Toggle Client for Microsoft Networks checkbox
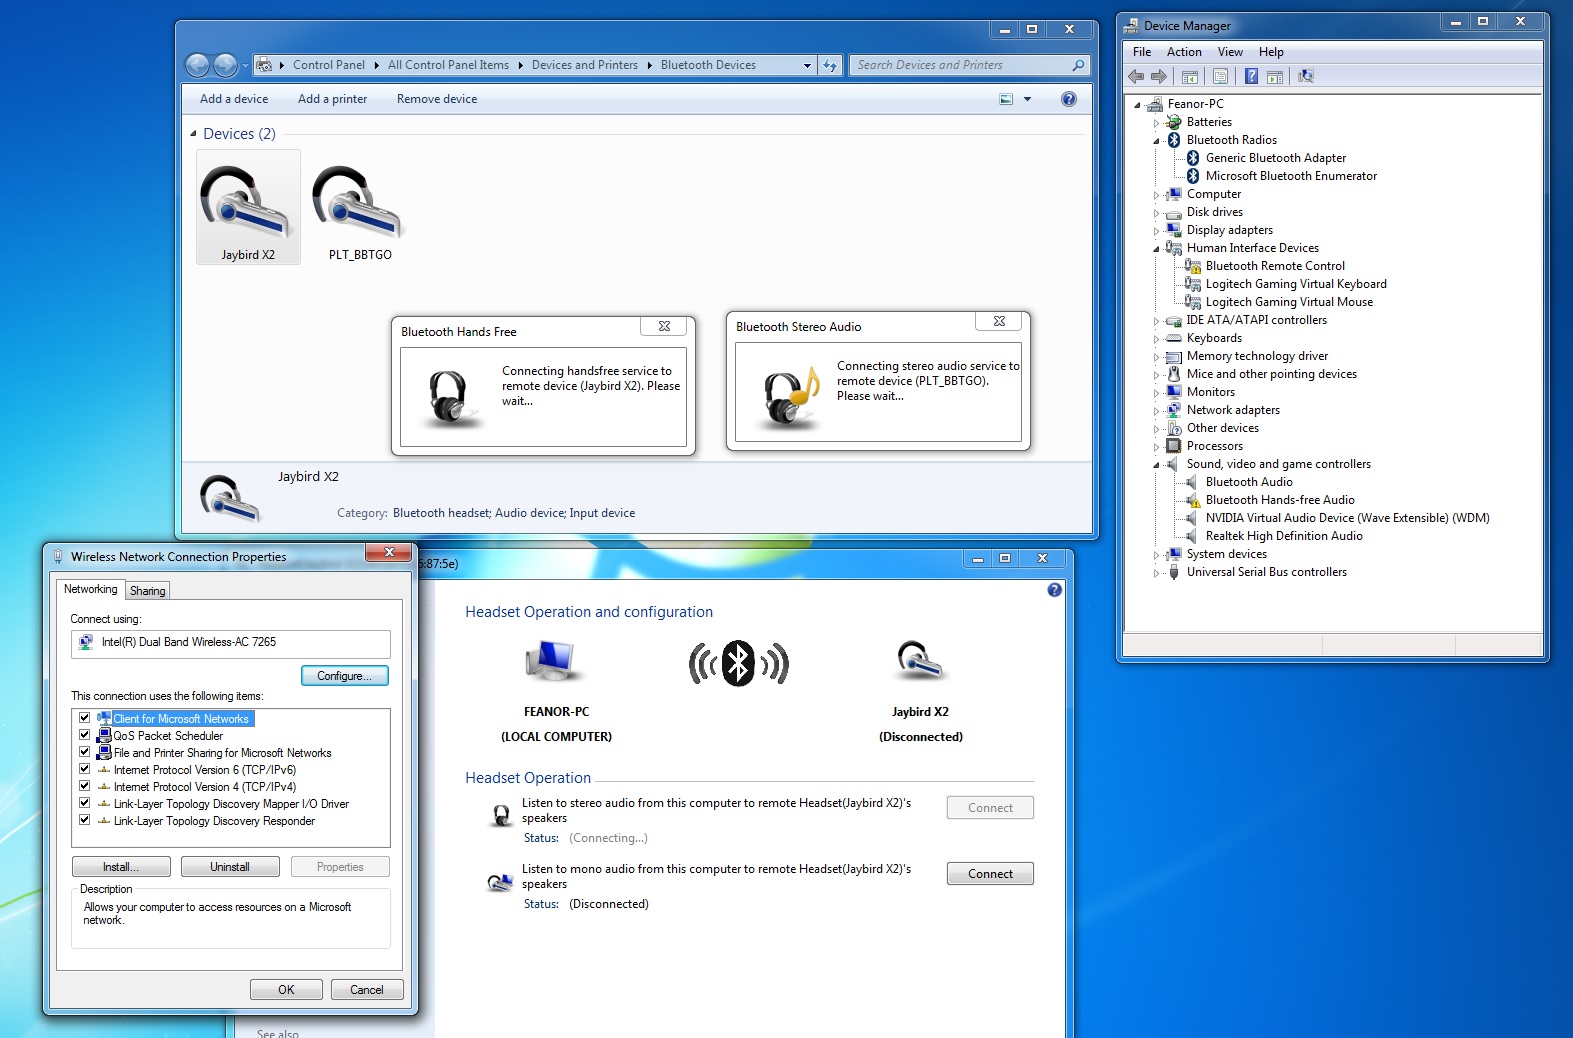The width and height of the screenshot is (1573, 1038). pos(85,718)
